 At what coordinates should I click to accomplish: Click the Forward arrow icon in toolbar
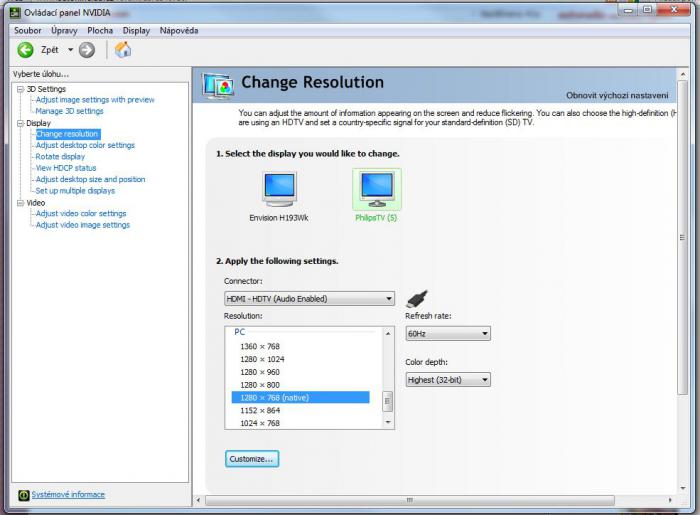coord(87,50)
